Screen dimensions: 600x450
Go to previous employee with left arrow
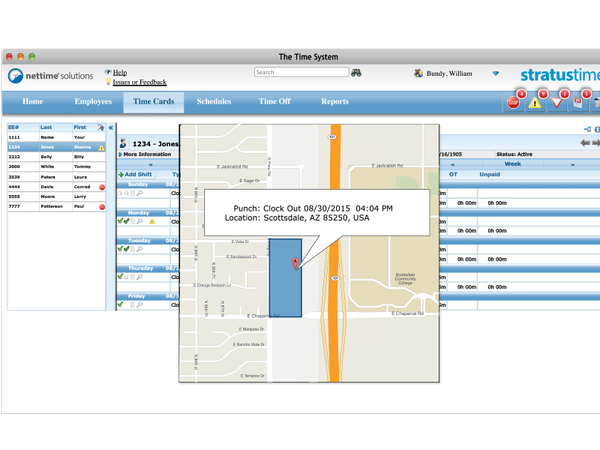click(585, 143)
